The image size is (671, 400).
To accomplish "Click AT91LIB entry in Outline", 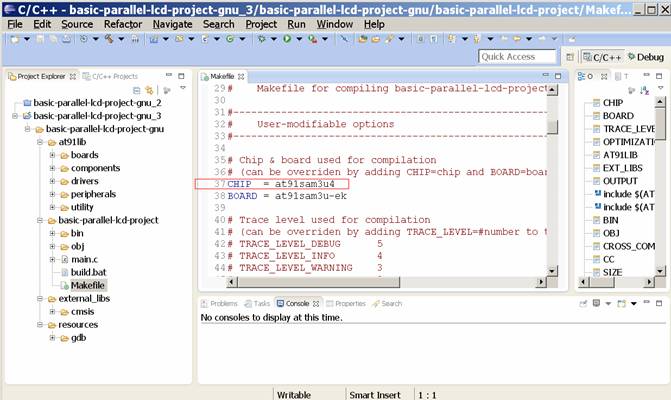I will [x=620, y=155].
